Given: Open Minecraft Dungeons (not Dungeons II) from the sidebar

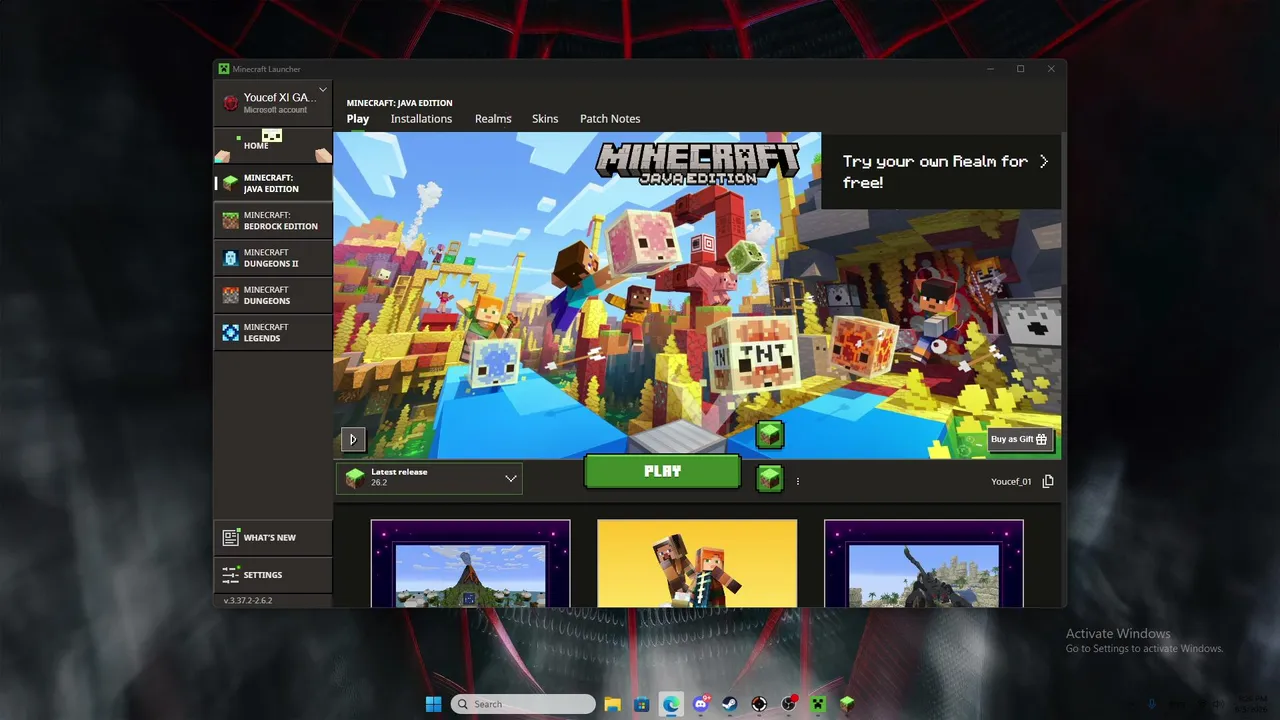Looking at the screenshot, I should (273, 295).
